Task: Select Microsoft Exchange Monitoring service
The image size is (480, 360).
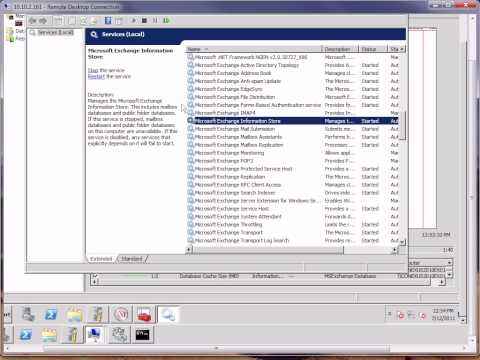Action: click(x=293, y=153)
